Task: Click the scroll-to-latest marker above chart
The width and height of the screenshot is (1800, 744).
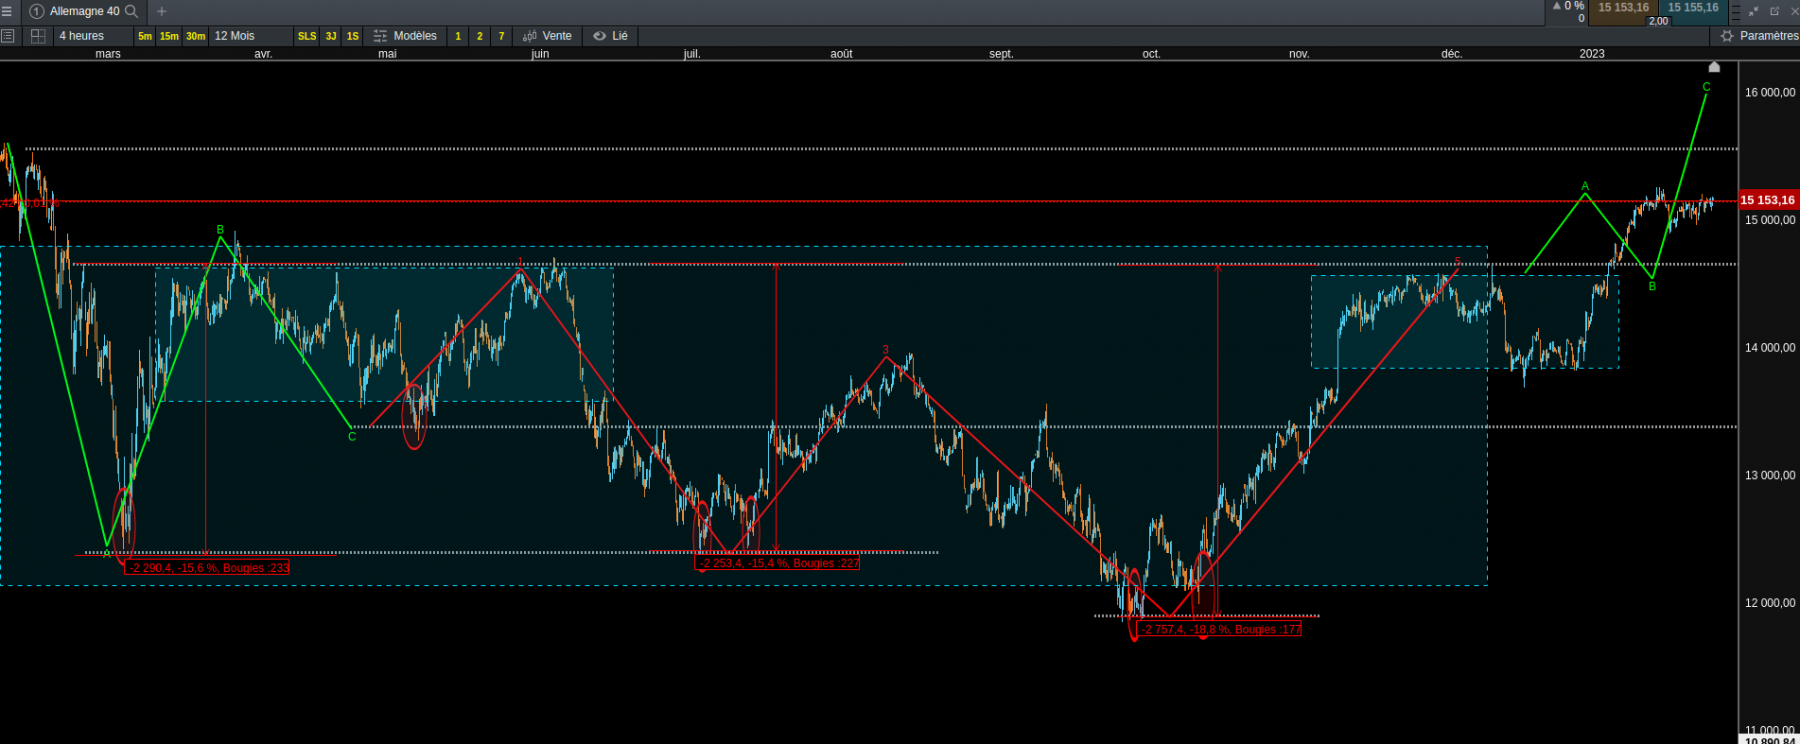Action: pyautogui.click(x=1714, y=67)
